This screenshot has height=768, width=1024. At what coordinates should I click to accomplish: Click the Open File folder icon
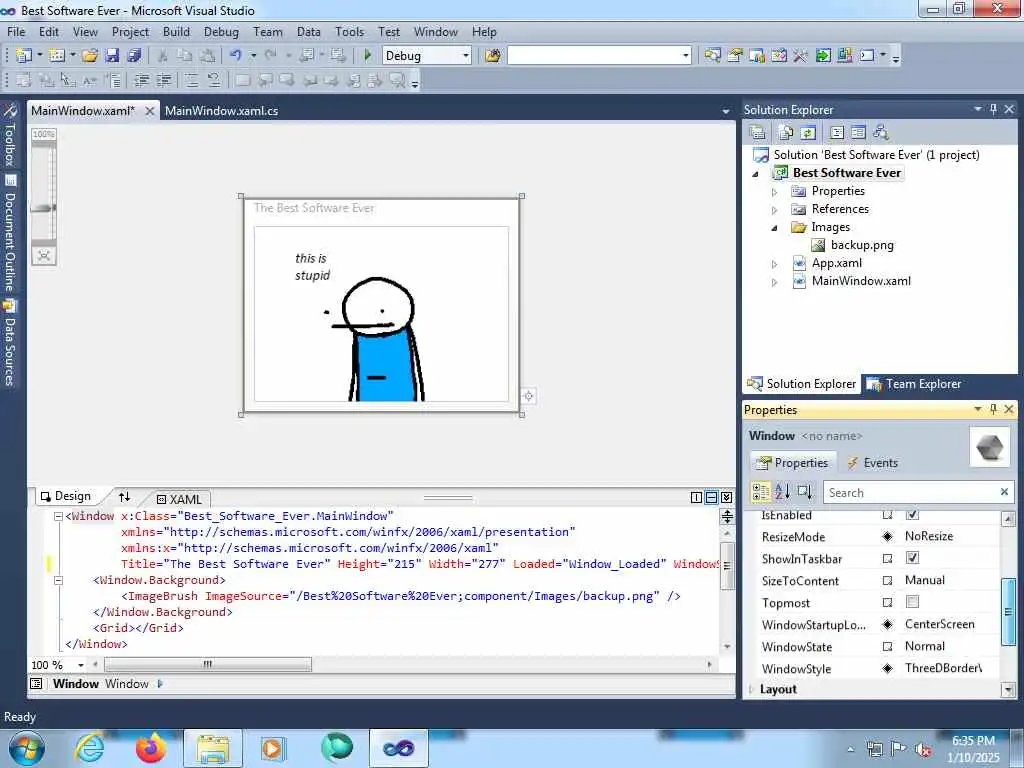point(90,56)
